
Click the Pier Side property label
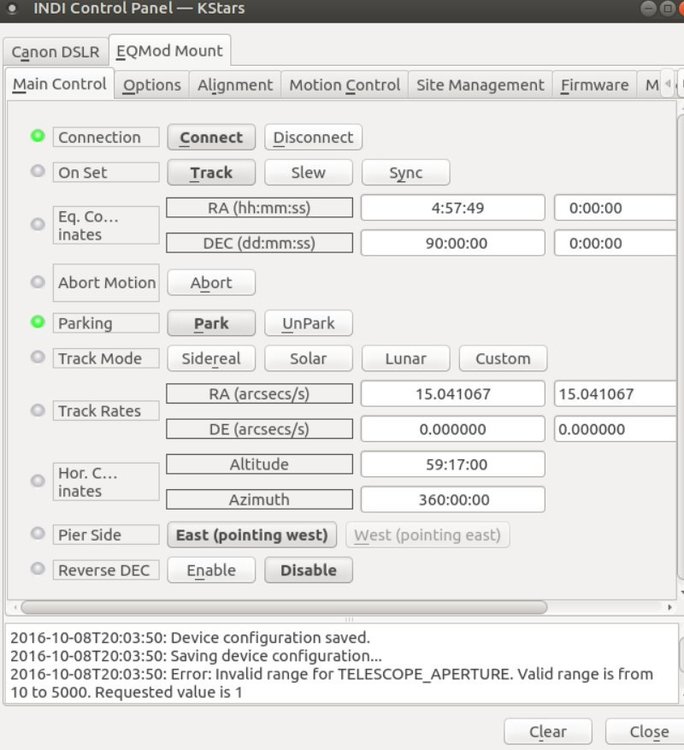[106, 535]
